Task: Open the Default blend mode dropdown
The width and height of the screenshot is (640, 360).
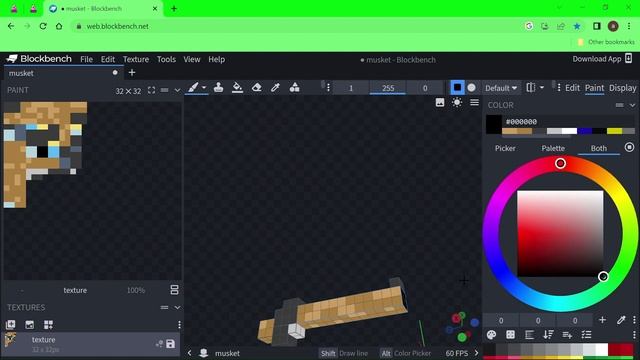Action: 501,88
